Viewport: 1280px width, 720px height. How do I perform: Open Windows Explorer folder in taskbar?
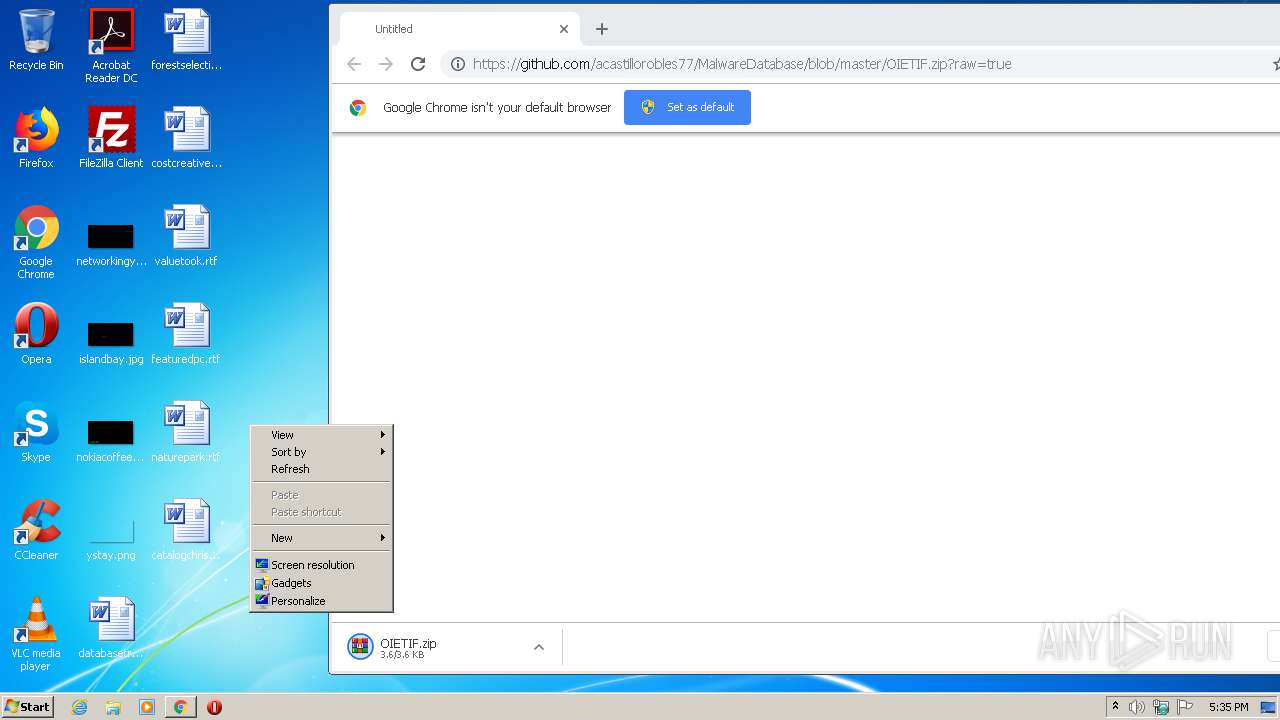pyautogui.click(x=113, y=707)
